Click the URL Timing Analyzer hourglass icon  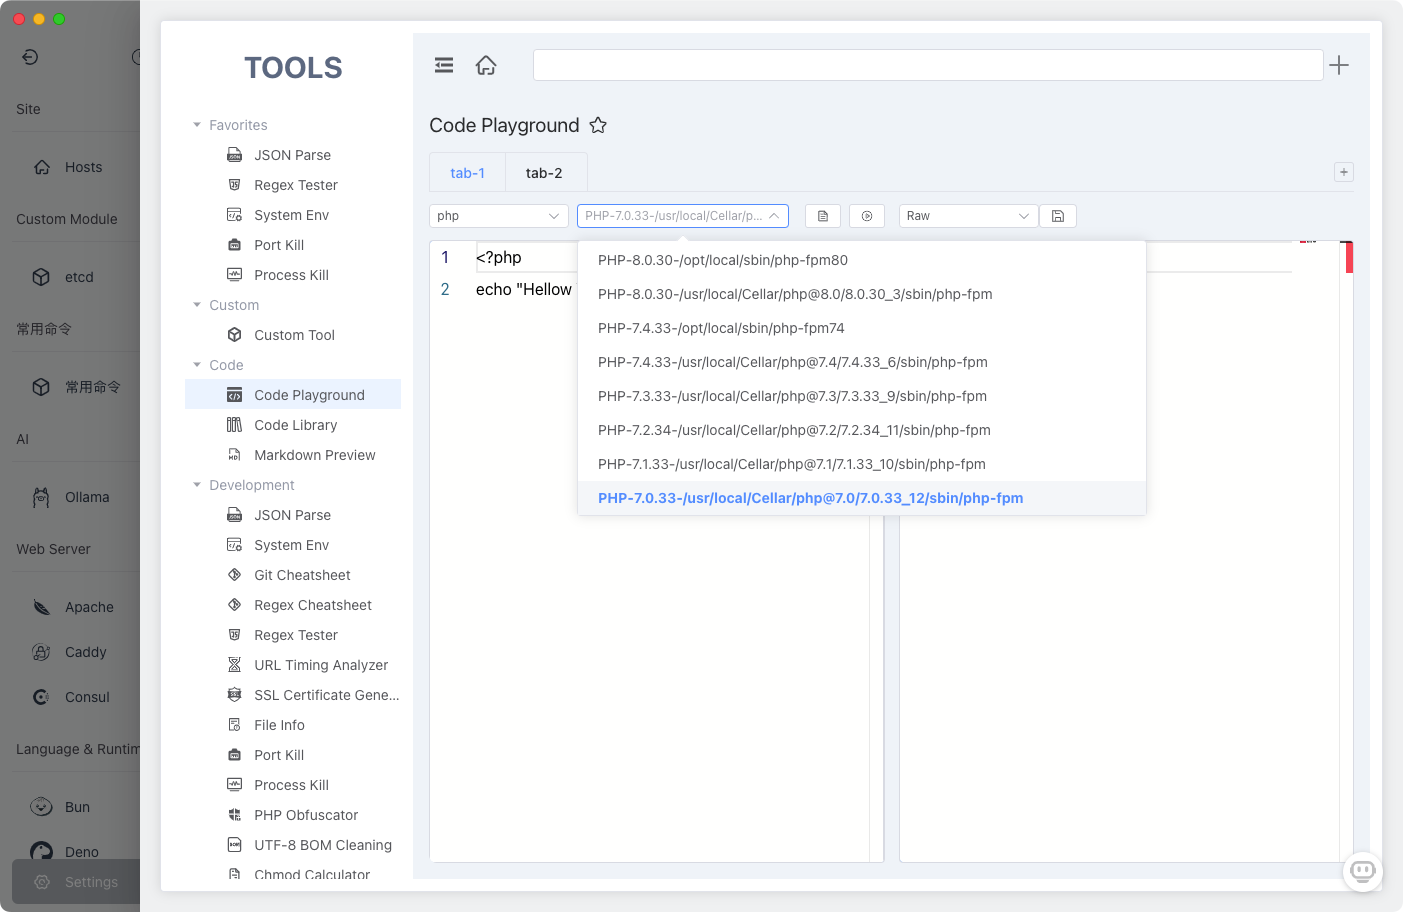[x=234, y=665]
